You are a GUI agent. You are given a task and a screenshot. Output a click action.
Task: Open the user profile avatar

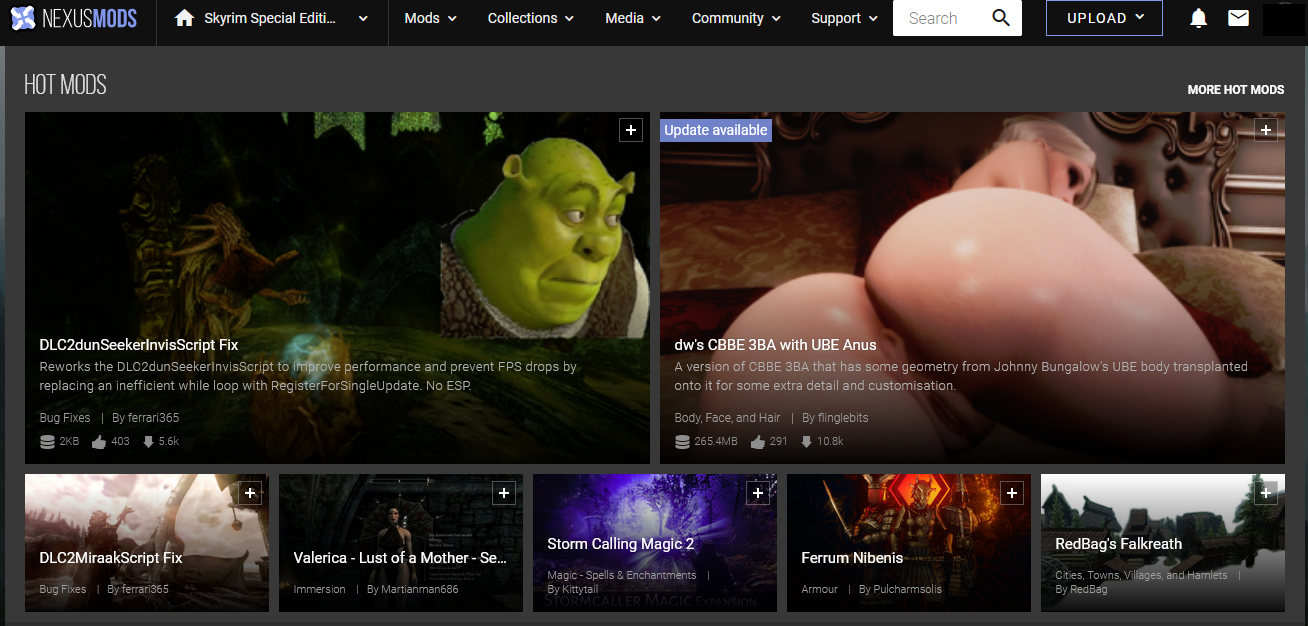pos(1285,19)
